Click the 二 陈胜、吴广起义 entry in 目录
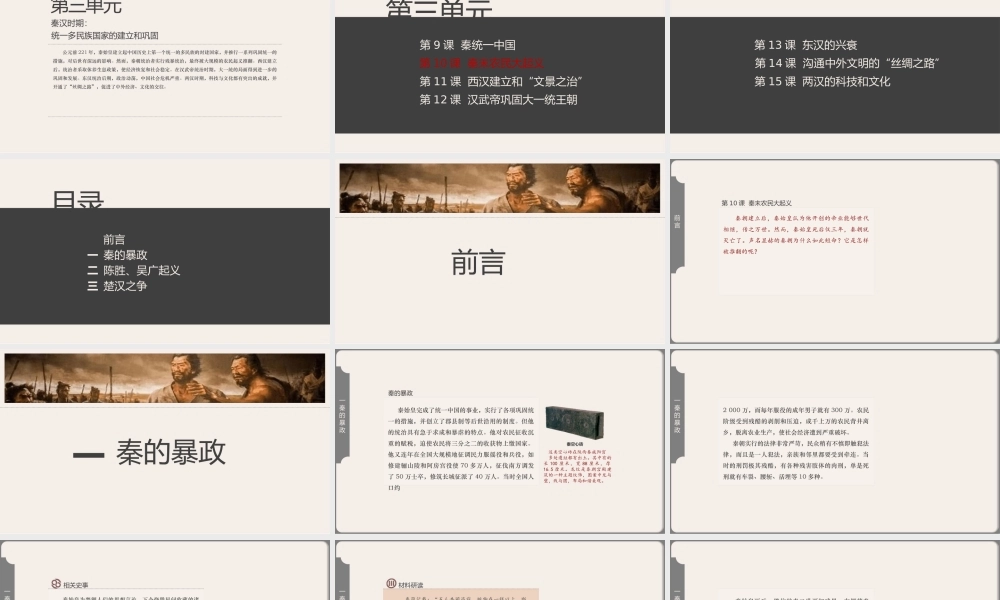This screenshot has height=600, width=1000. (133, 270)
